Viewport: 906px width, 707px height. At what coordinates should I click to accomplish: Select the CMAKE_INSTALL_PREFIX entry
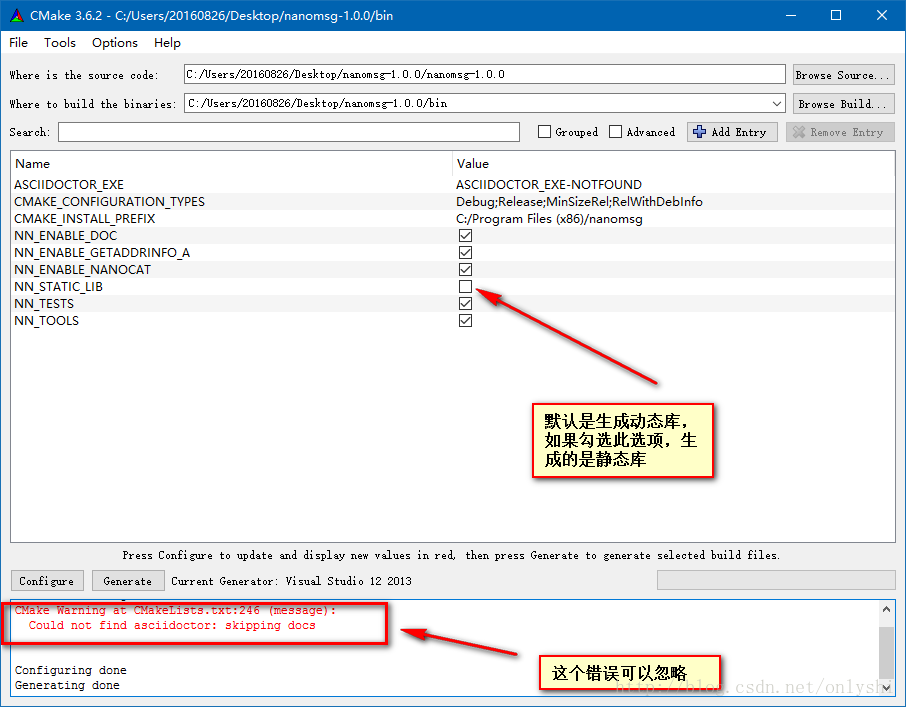point(84,219)
